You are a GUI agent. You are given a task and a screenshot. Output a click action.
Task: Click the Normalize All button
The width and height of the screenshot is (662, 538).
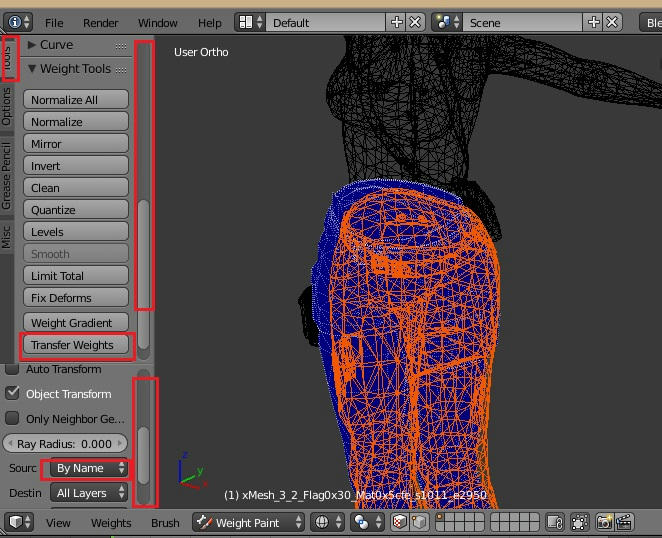point(76,100)
